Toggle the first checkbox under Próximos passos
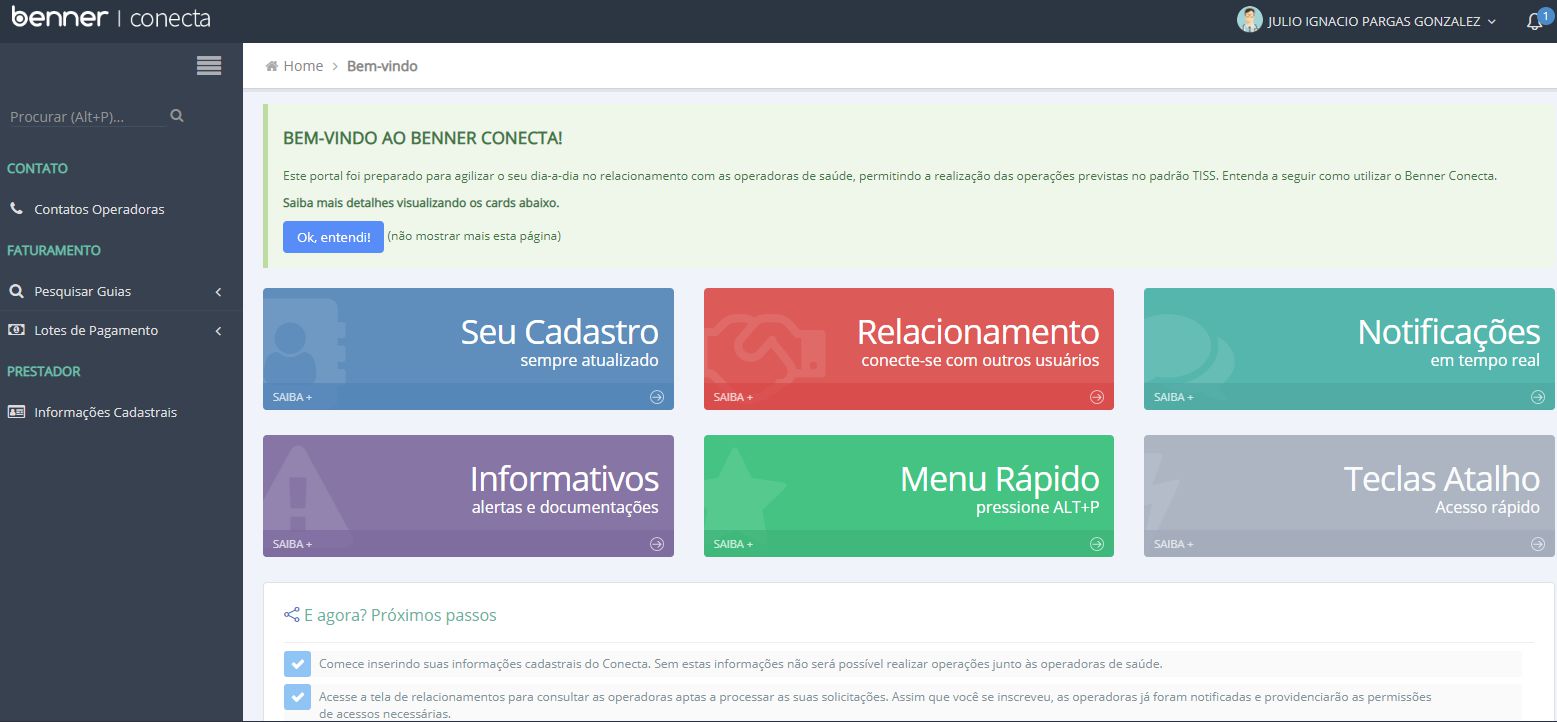 (297, 664)
